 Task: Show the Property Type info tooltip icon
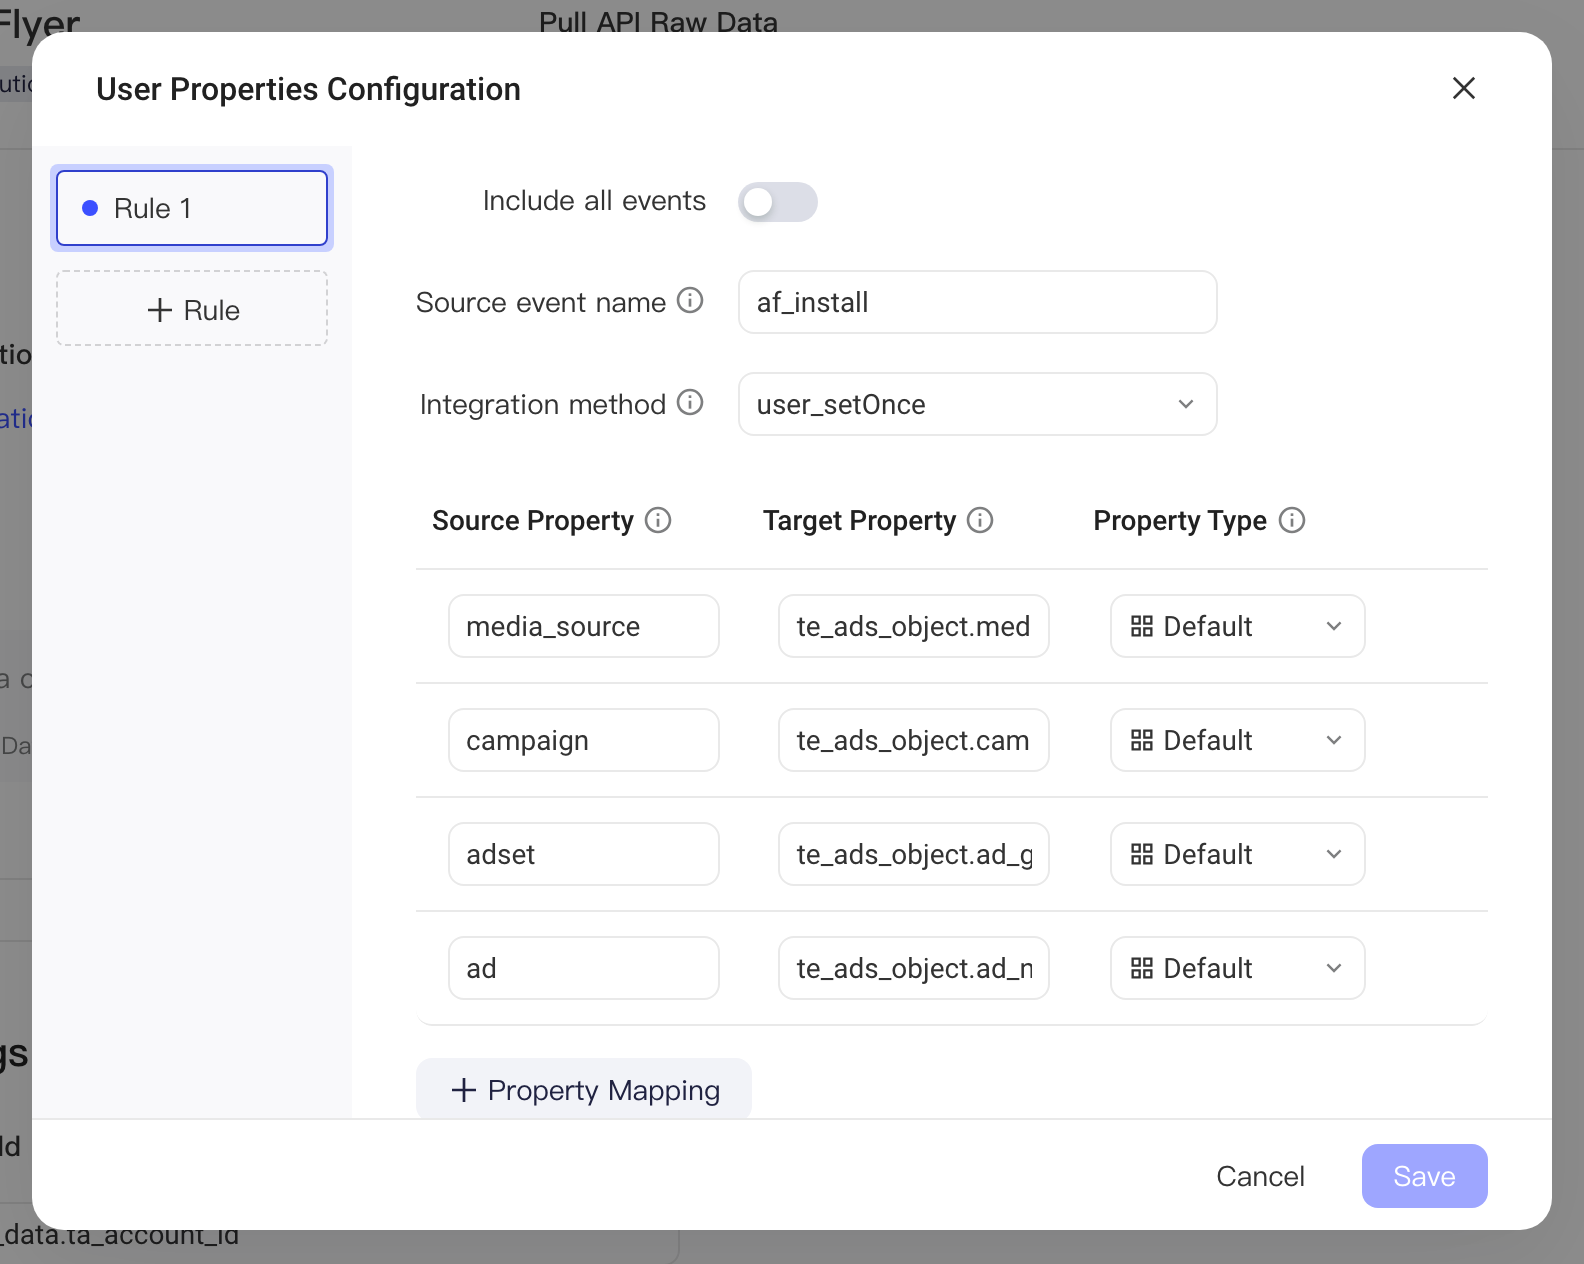1292,520
